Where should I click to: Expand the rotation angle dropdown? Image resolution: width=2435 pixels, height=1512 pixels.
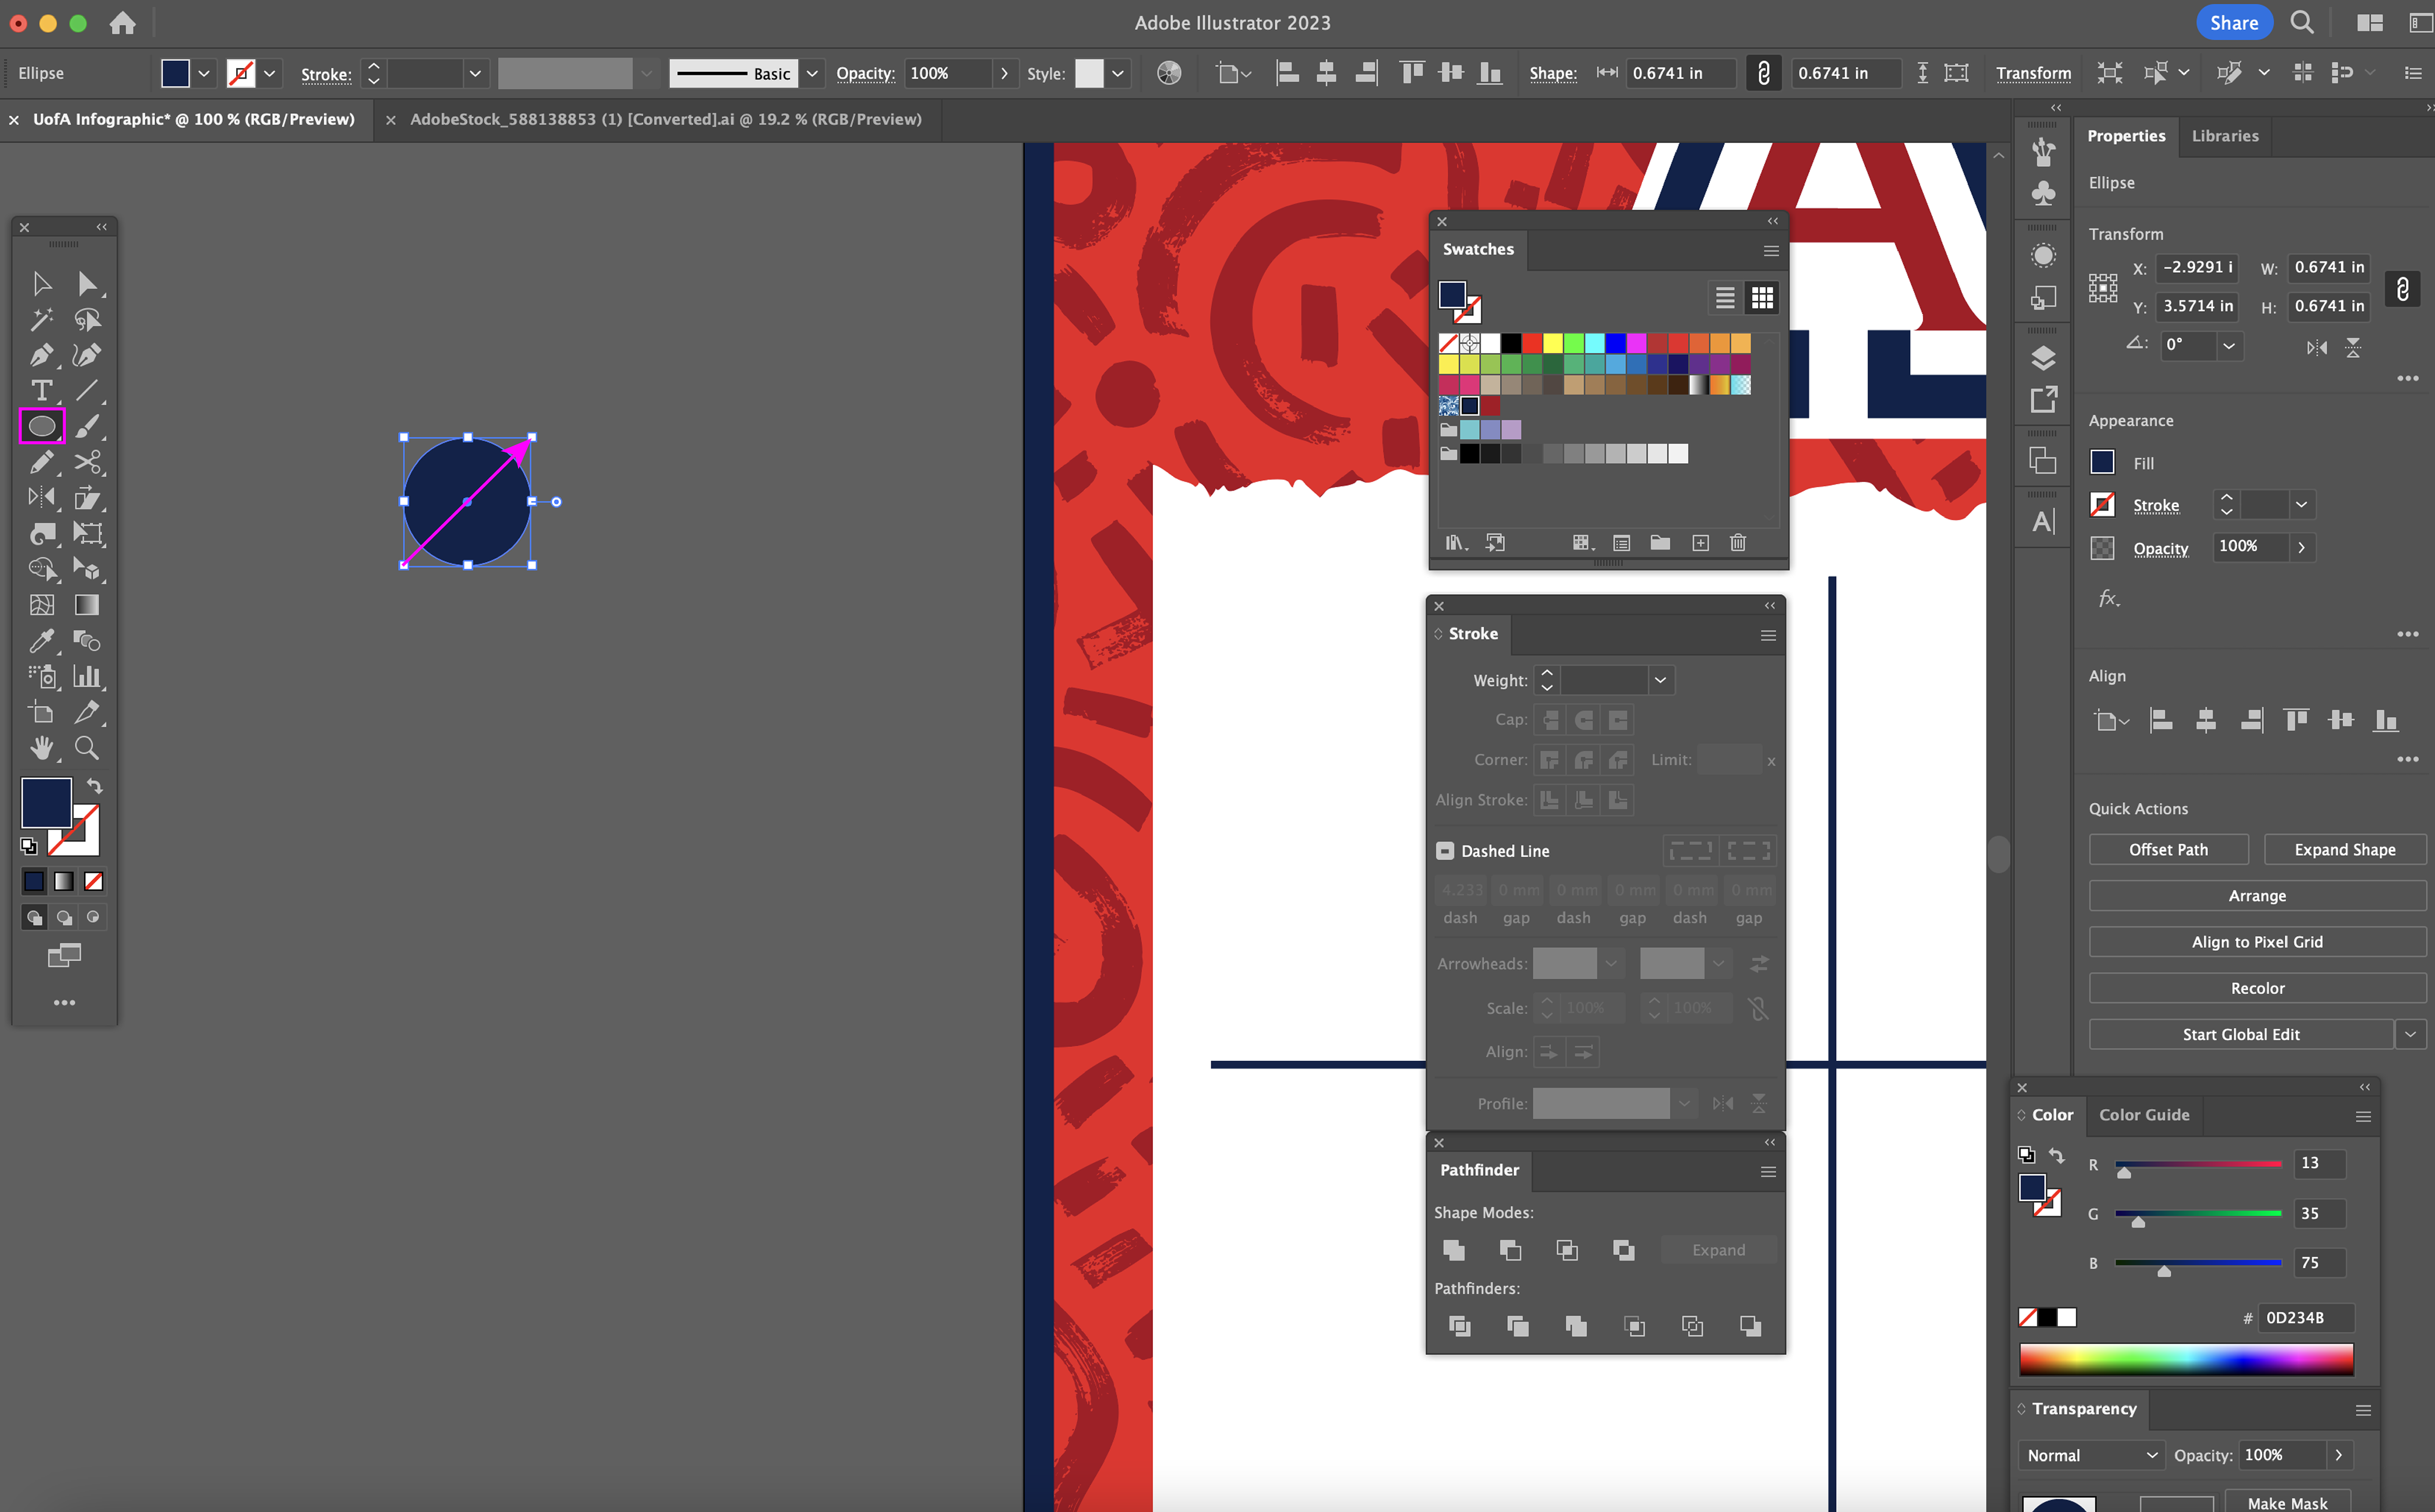click(x=2229, y=346)
